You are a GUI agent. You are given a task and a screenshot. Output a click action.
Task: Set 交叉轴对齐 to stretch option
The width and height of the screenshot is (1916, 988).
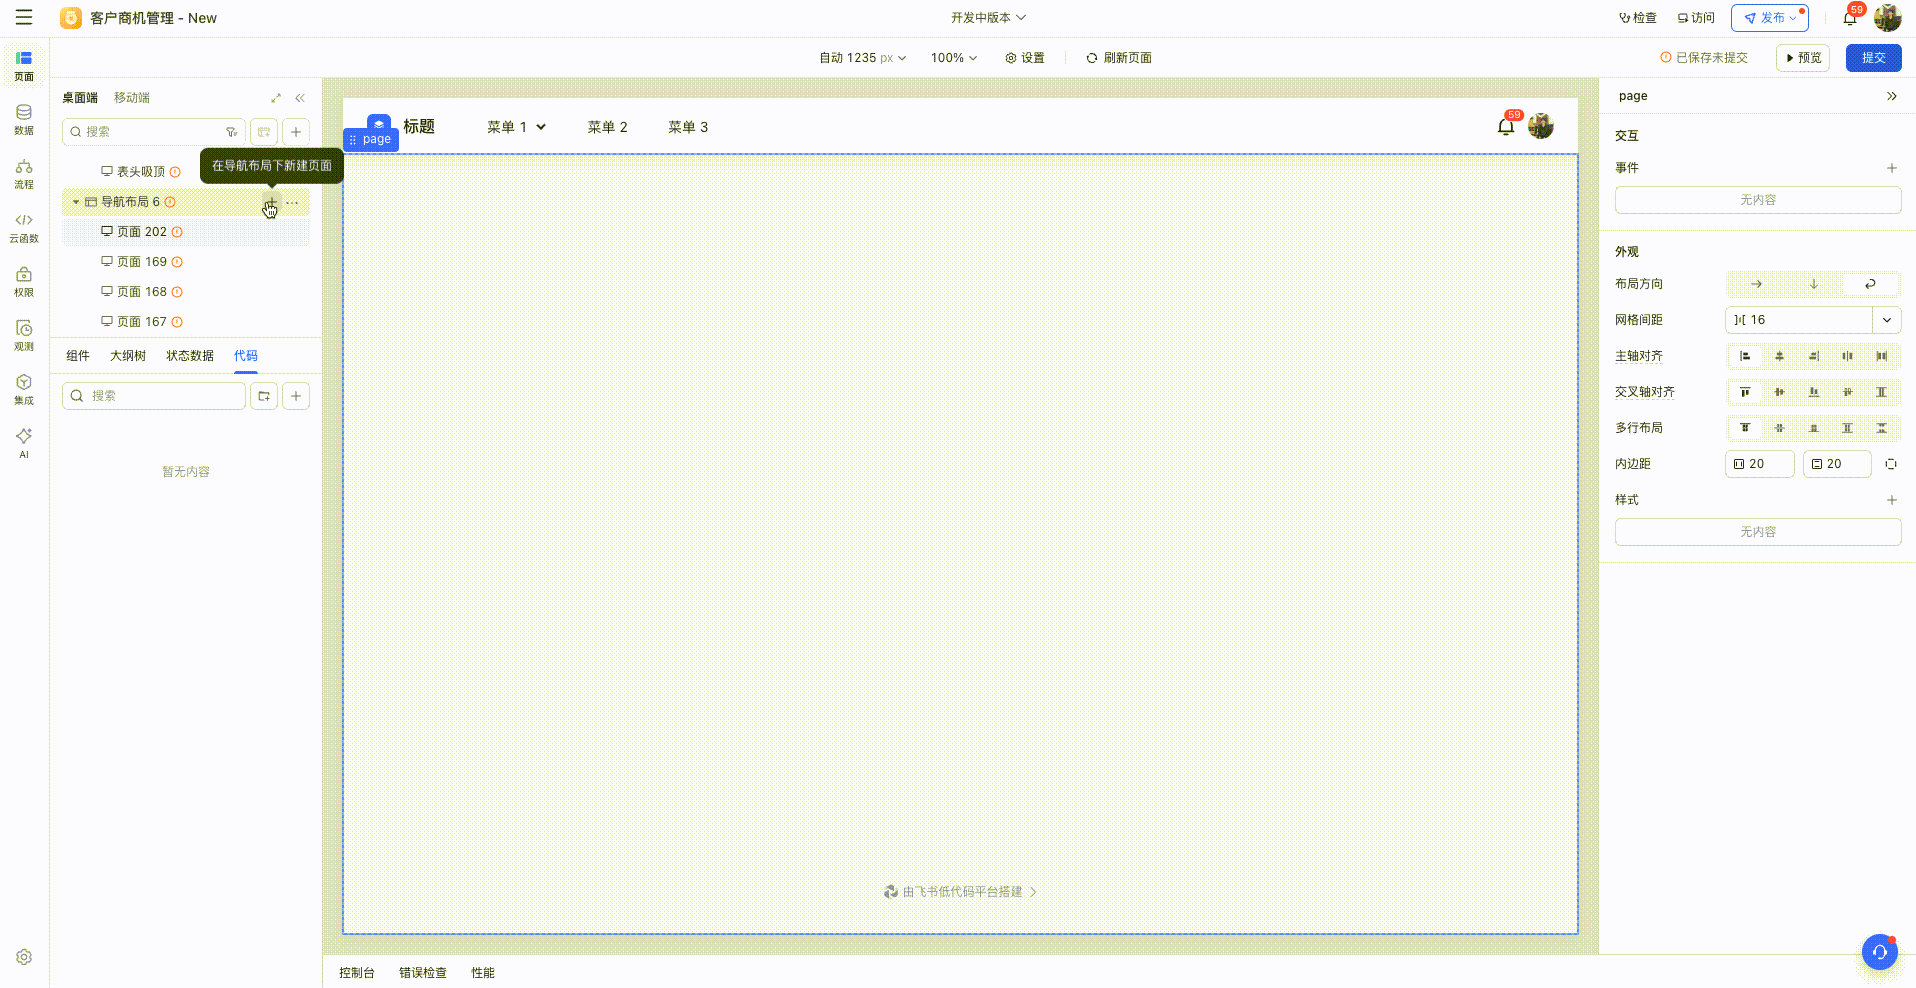1881,392
